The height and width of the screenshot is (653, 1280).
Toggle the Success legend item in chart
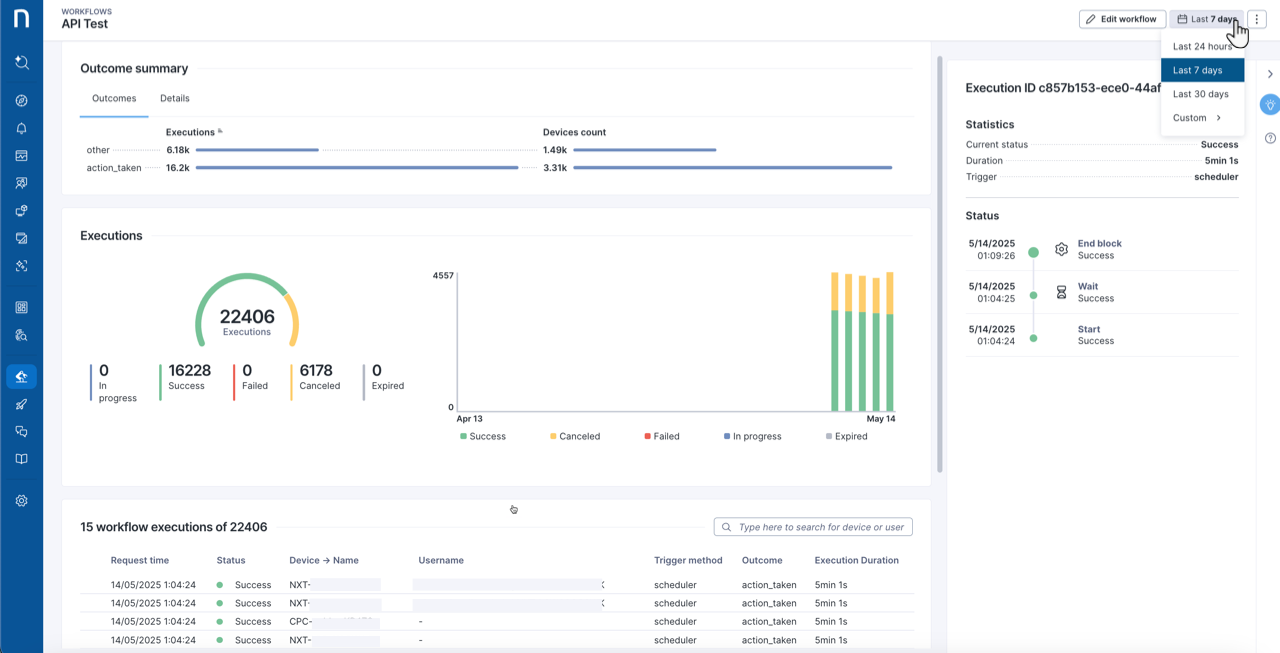(x=482, y=437)
